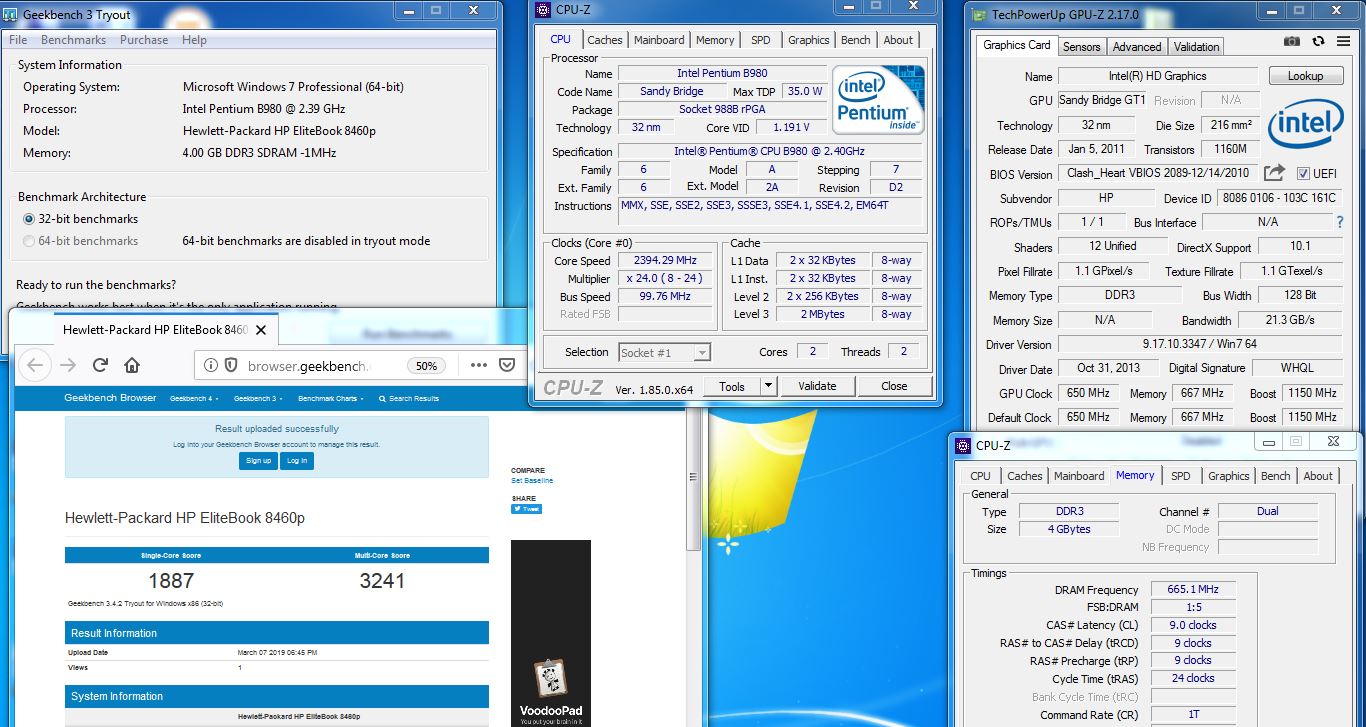Select the 64-bit benchmarks radio button
This screenshot has height=727, width=1366.
(29, 241)
